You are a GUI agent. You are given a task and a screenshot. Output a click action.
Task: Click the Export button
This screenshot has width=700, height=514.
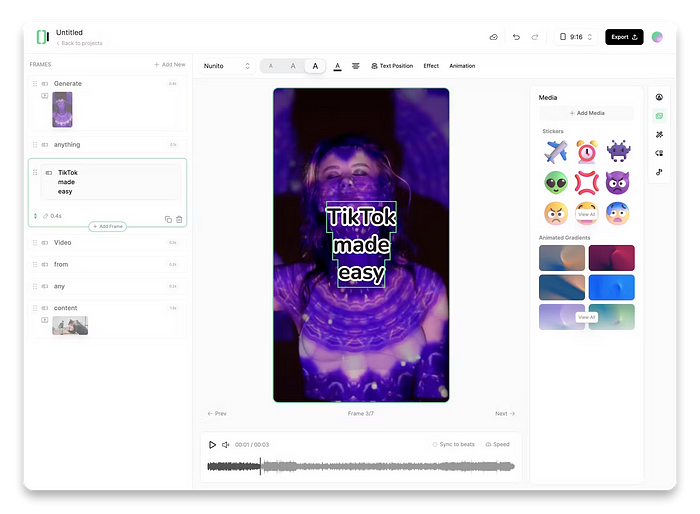[624, 37]
